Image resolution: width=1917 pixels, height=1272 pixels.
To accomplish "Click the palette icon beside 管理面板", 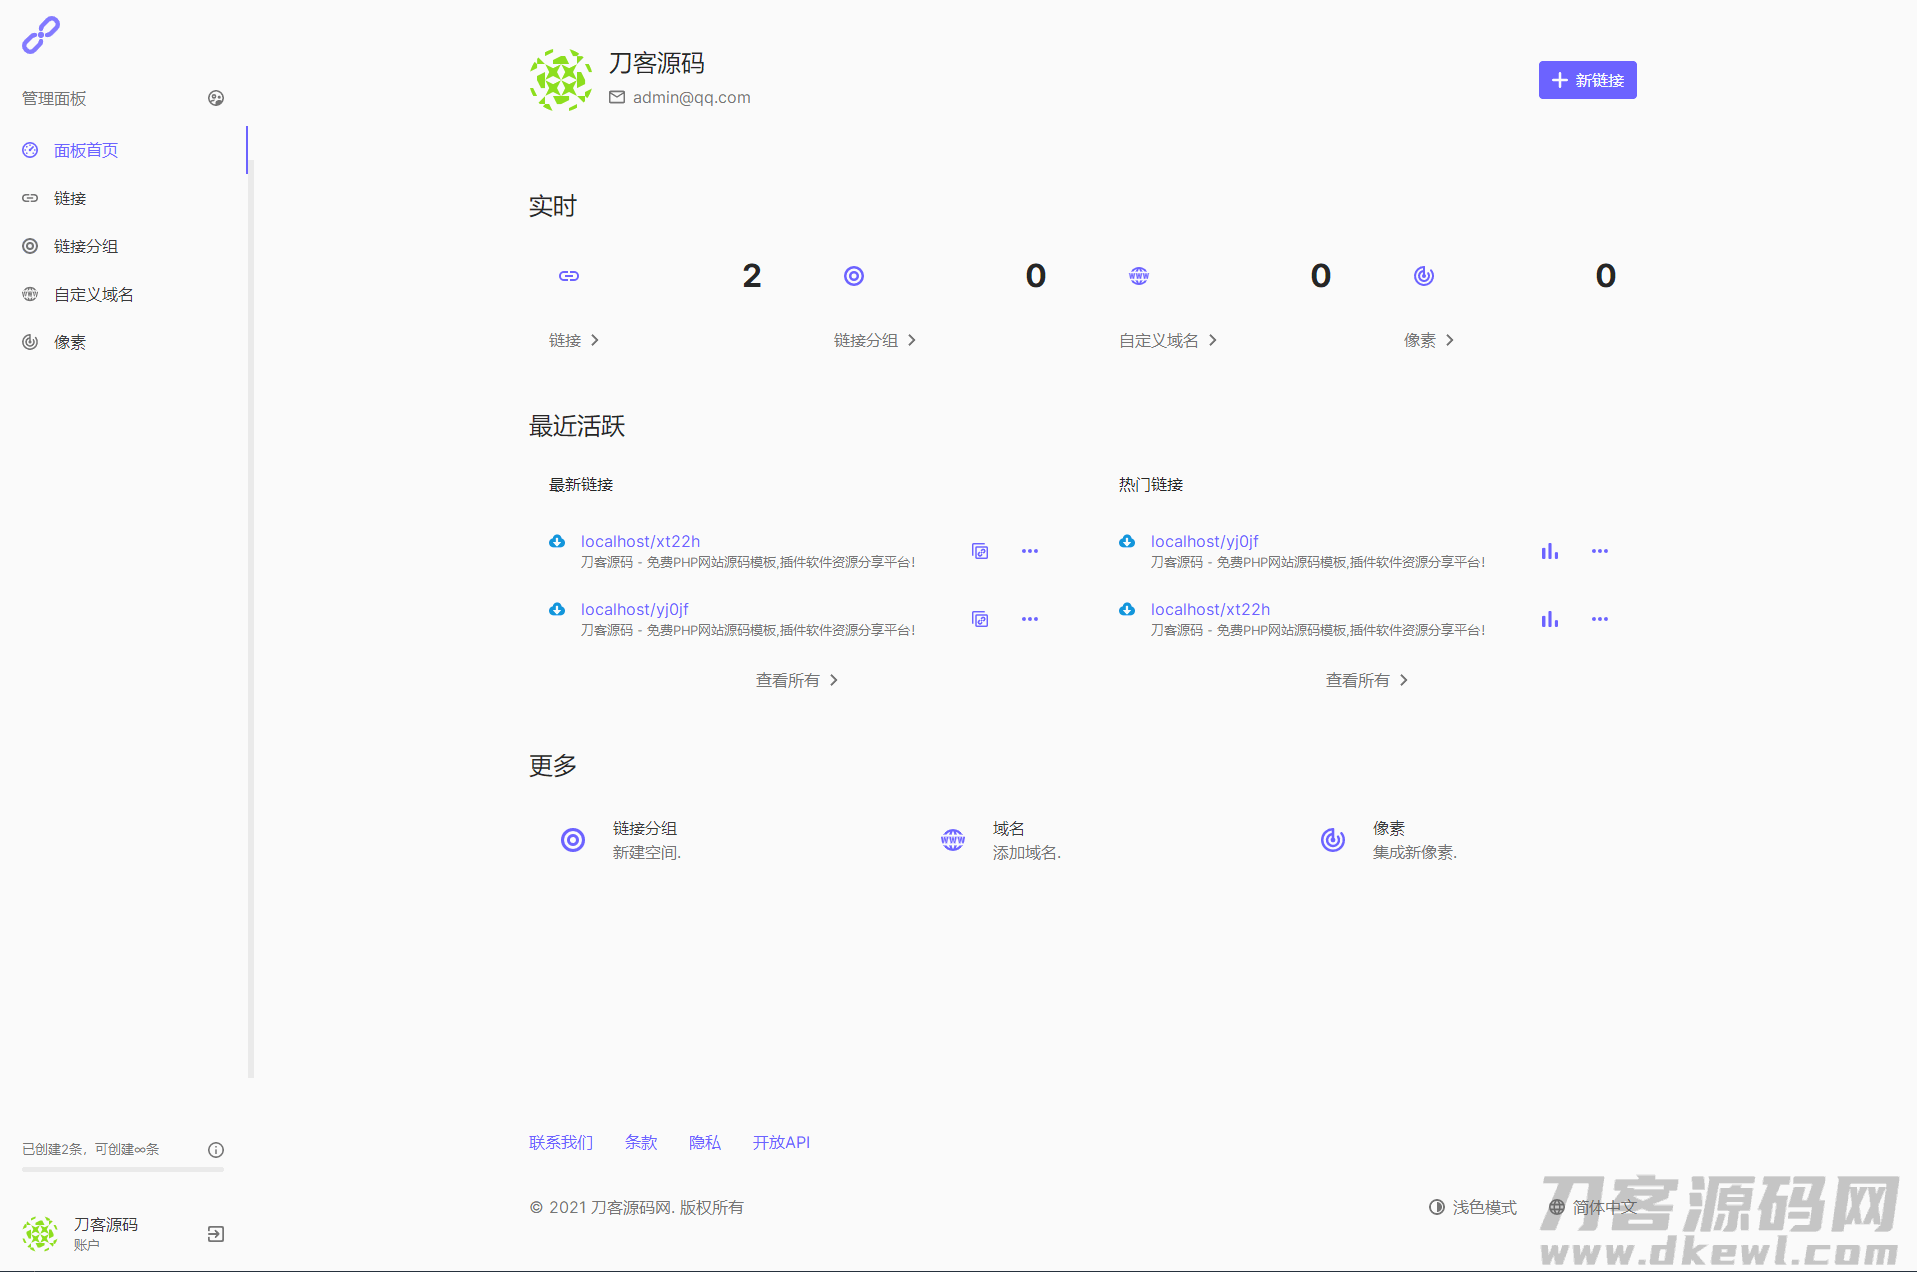I will [216, 98].
